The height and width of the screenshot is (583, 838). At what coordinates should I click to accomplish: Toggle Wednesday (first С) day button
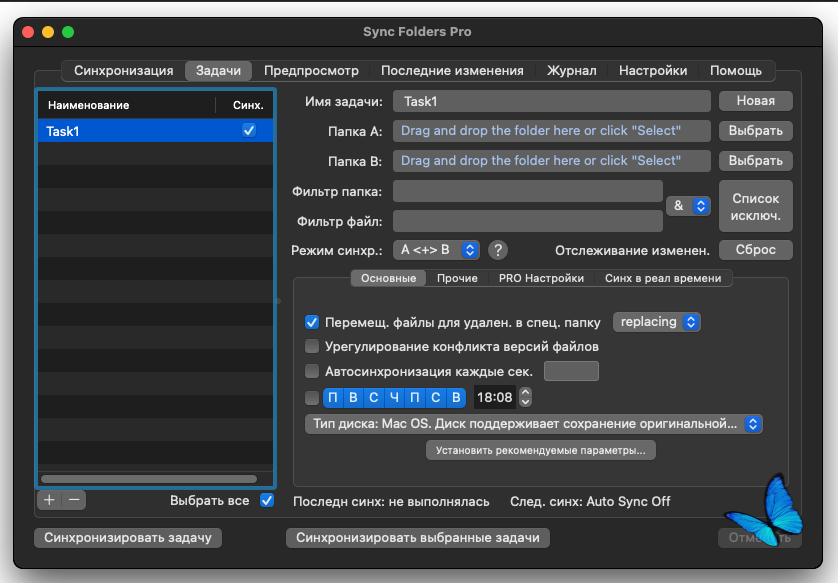click(x=374, y=398)
